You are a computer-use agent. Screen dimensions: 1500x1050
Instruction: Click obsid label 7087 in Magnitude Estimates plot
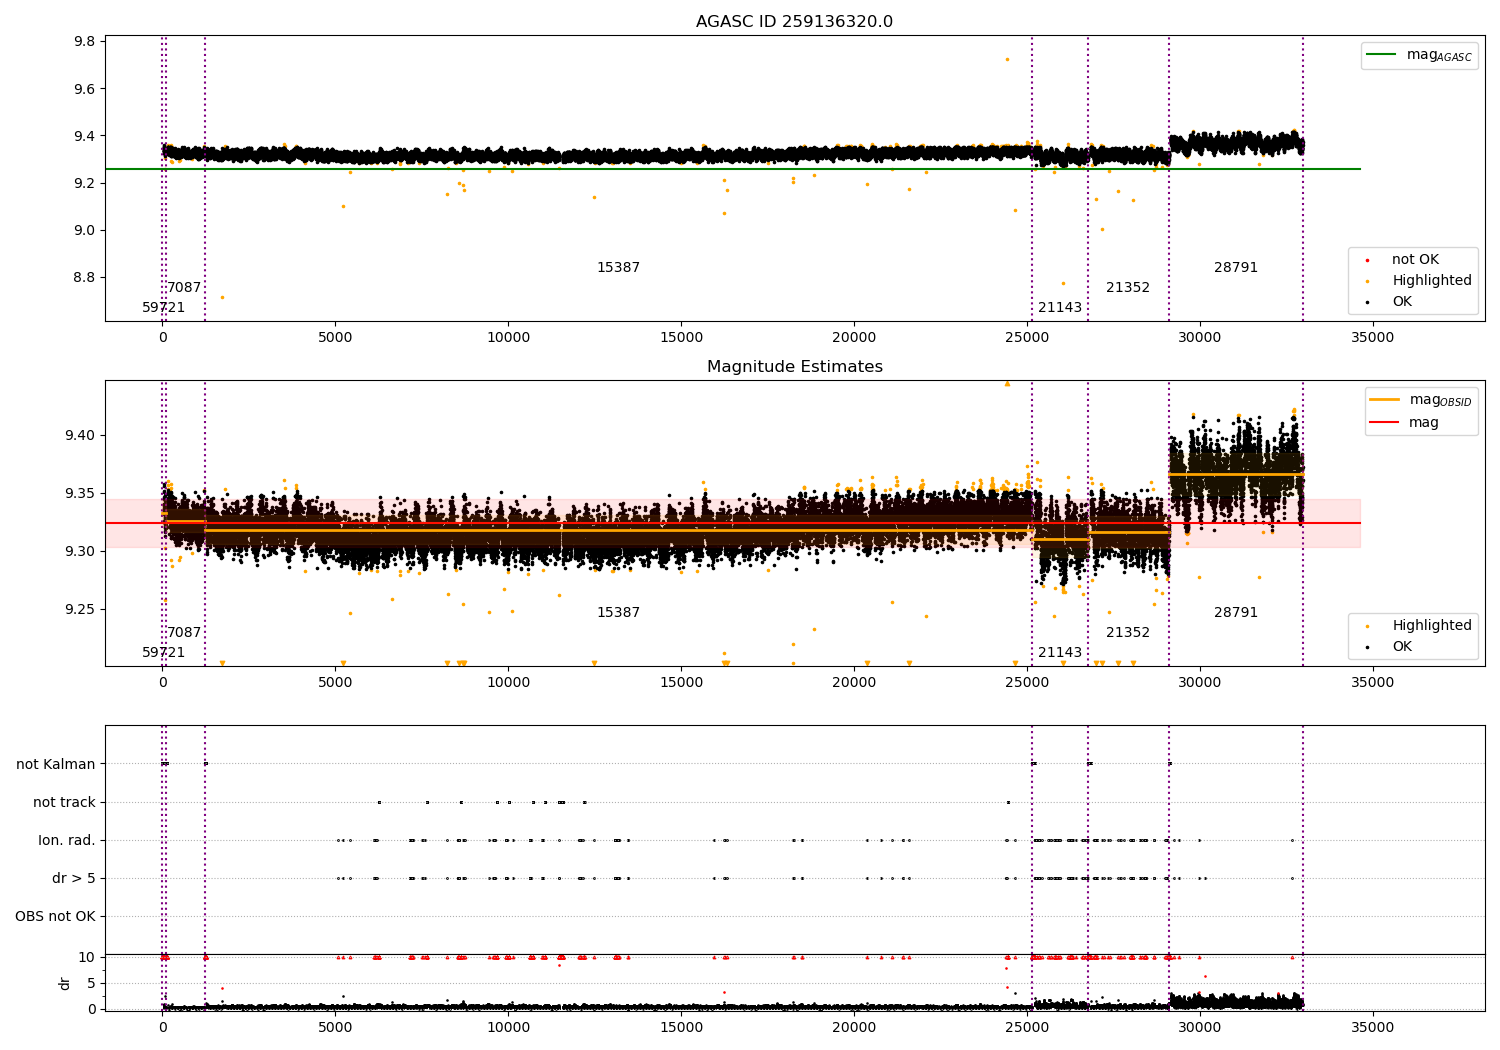(x=184, y=633)
